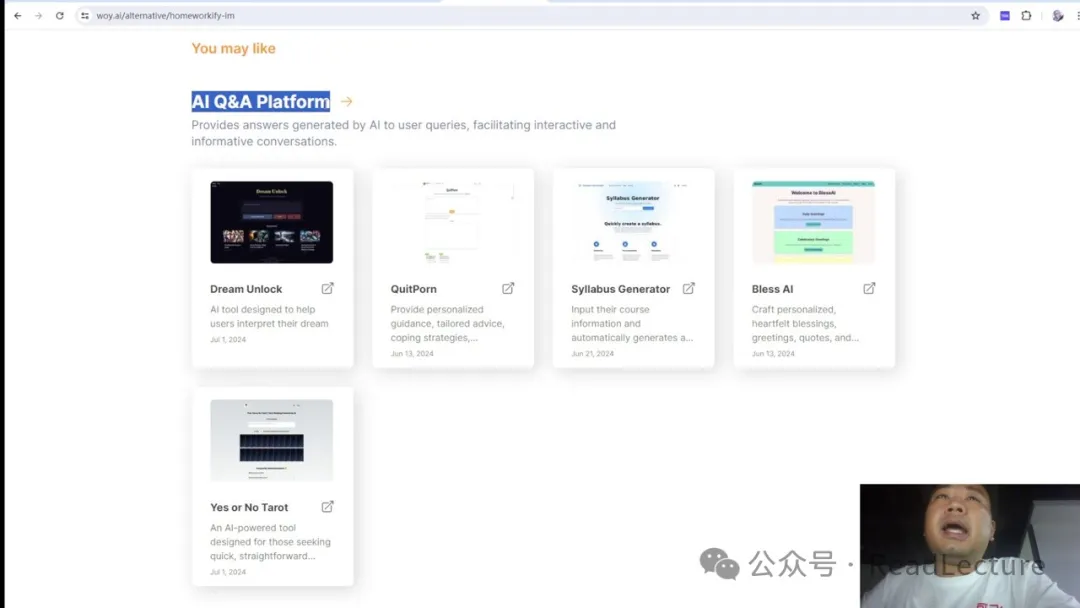Select the Yes or No Tarot thumbnail
Screen dimensions: 1080x608
[271, 440]
